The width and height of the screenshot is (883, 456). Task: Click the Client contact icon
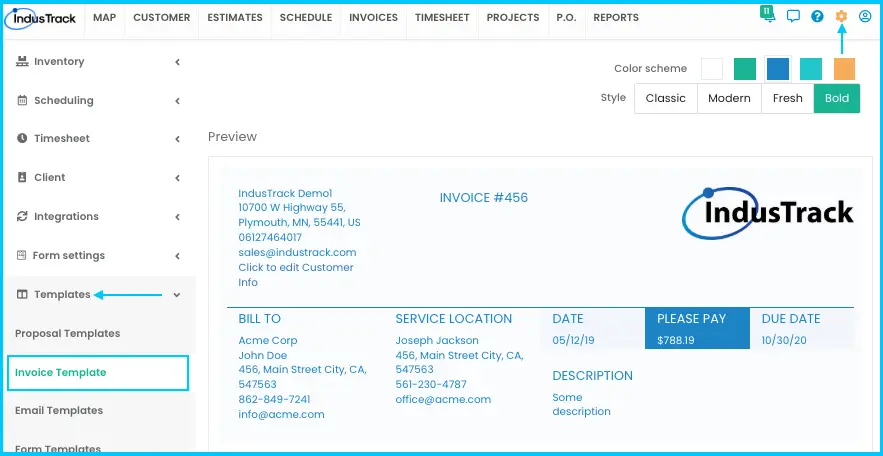[22, 177]
